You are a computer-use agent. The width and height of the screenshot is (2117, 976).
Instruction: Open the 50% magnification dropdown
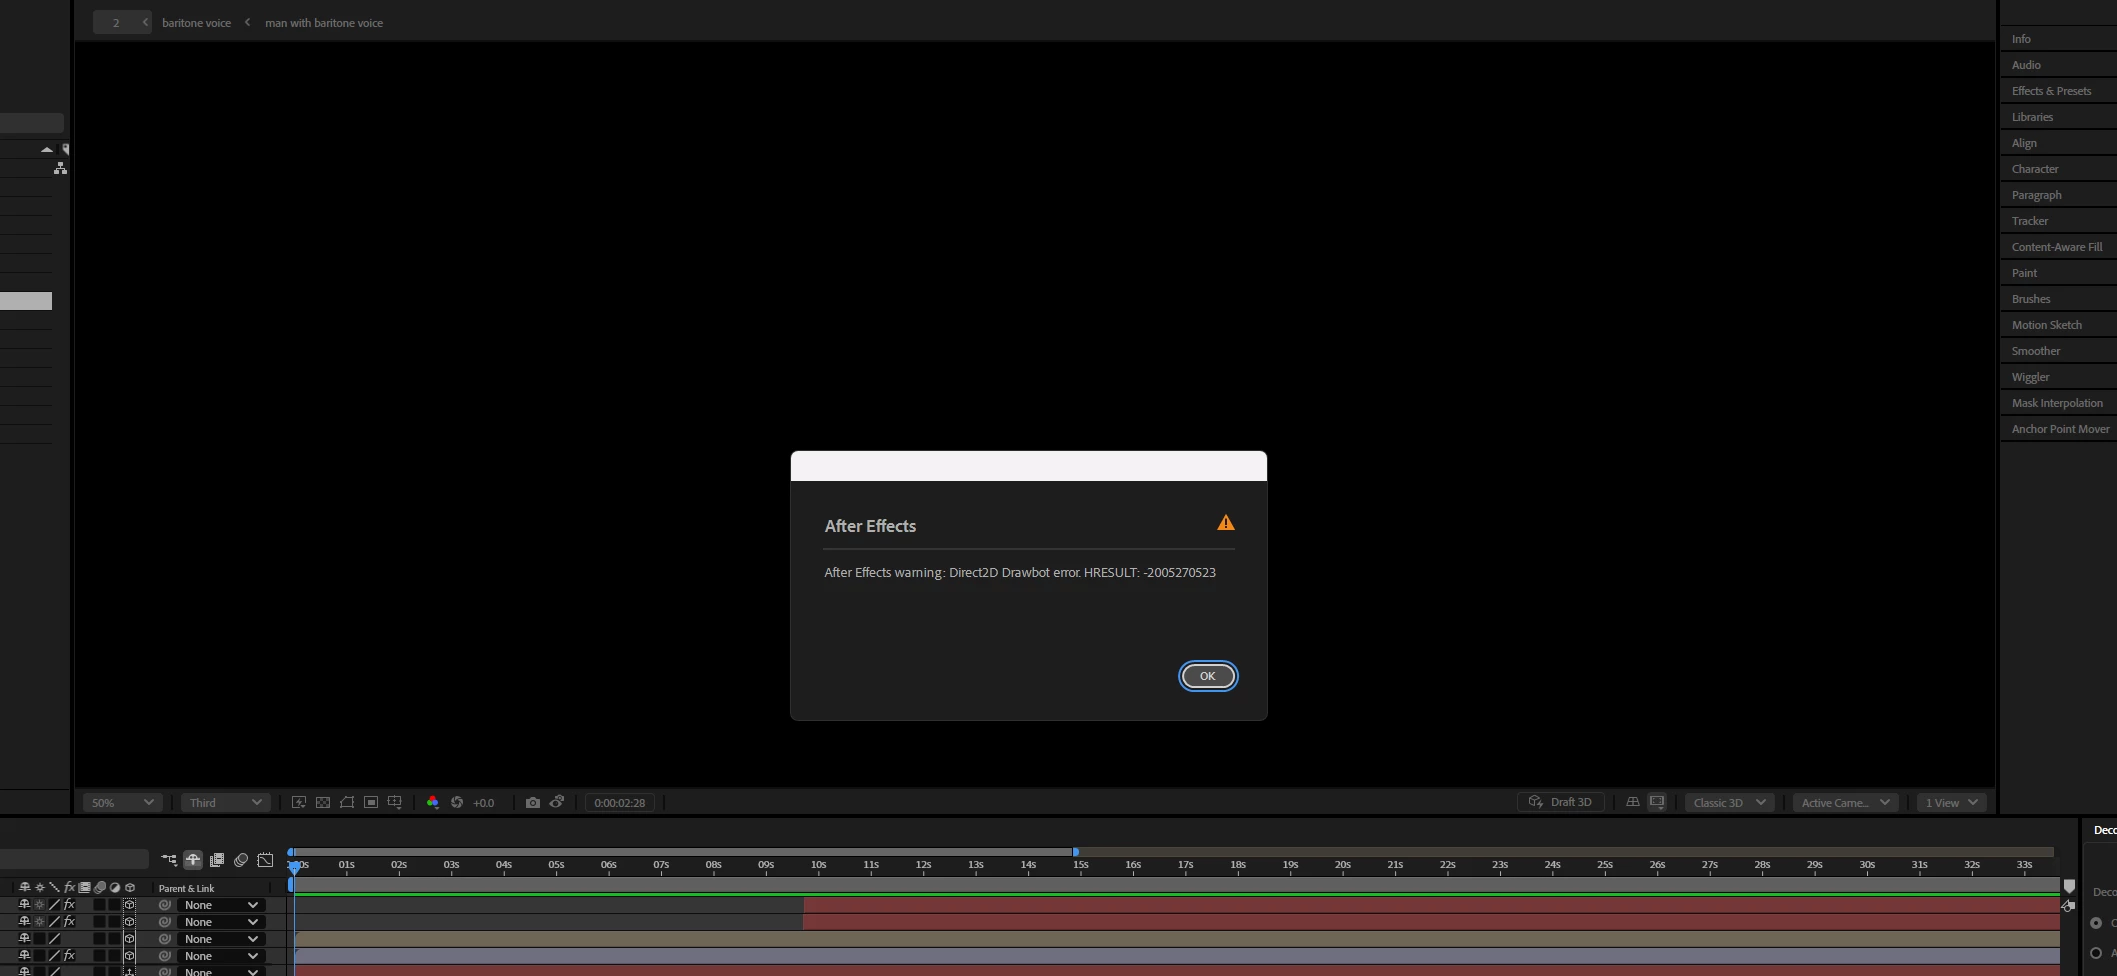click(x=123, y=802)
